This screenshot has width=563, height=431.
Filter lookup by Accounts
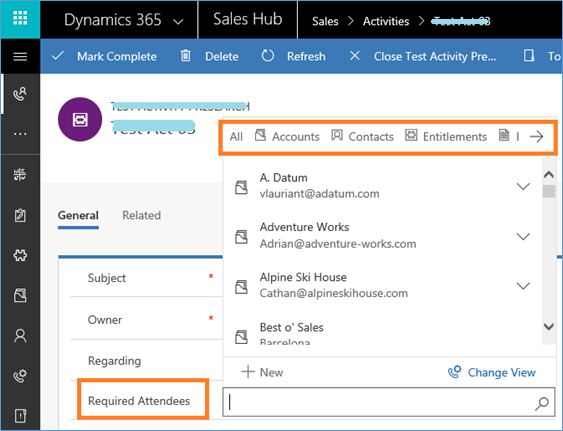pyautogui.click(x=287, y=136)
